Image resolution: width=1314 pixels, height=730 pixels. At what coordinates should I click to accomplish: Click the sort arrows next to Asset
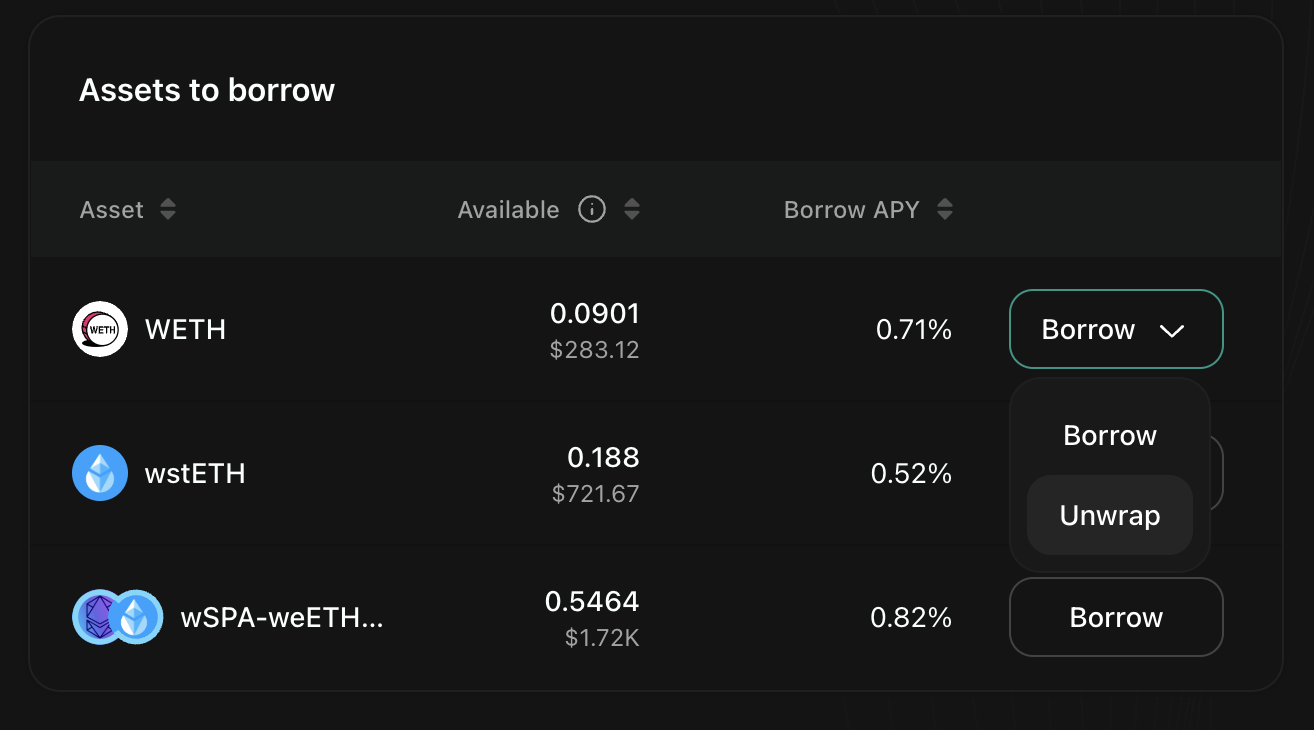[x=168, y=210]
